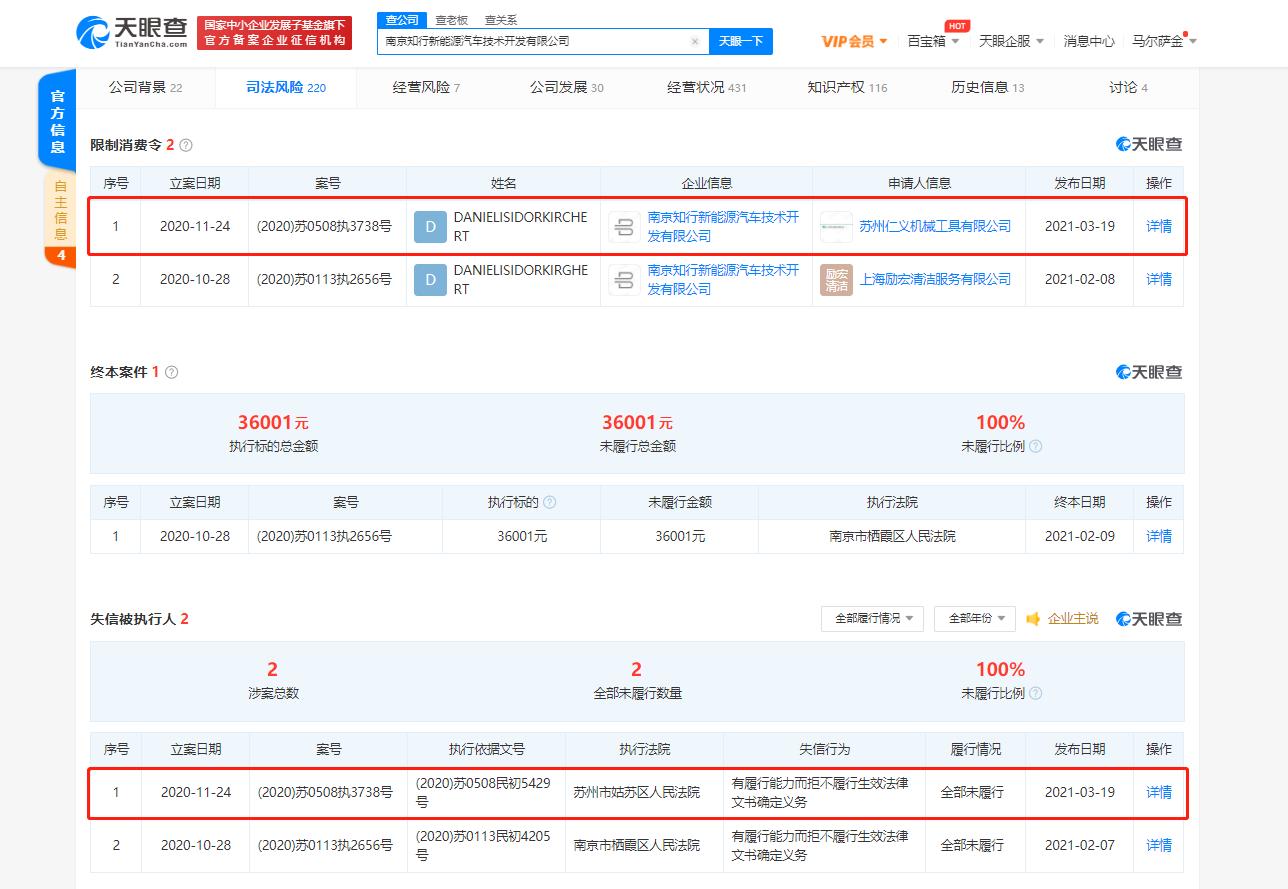
Task: Click the hand icon beside 企业主说
Action: tap(1033, 619)
